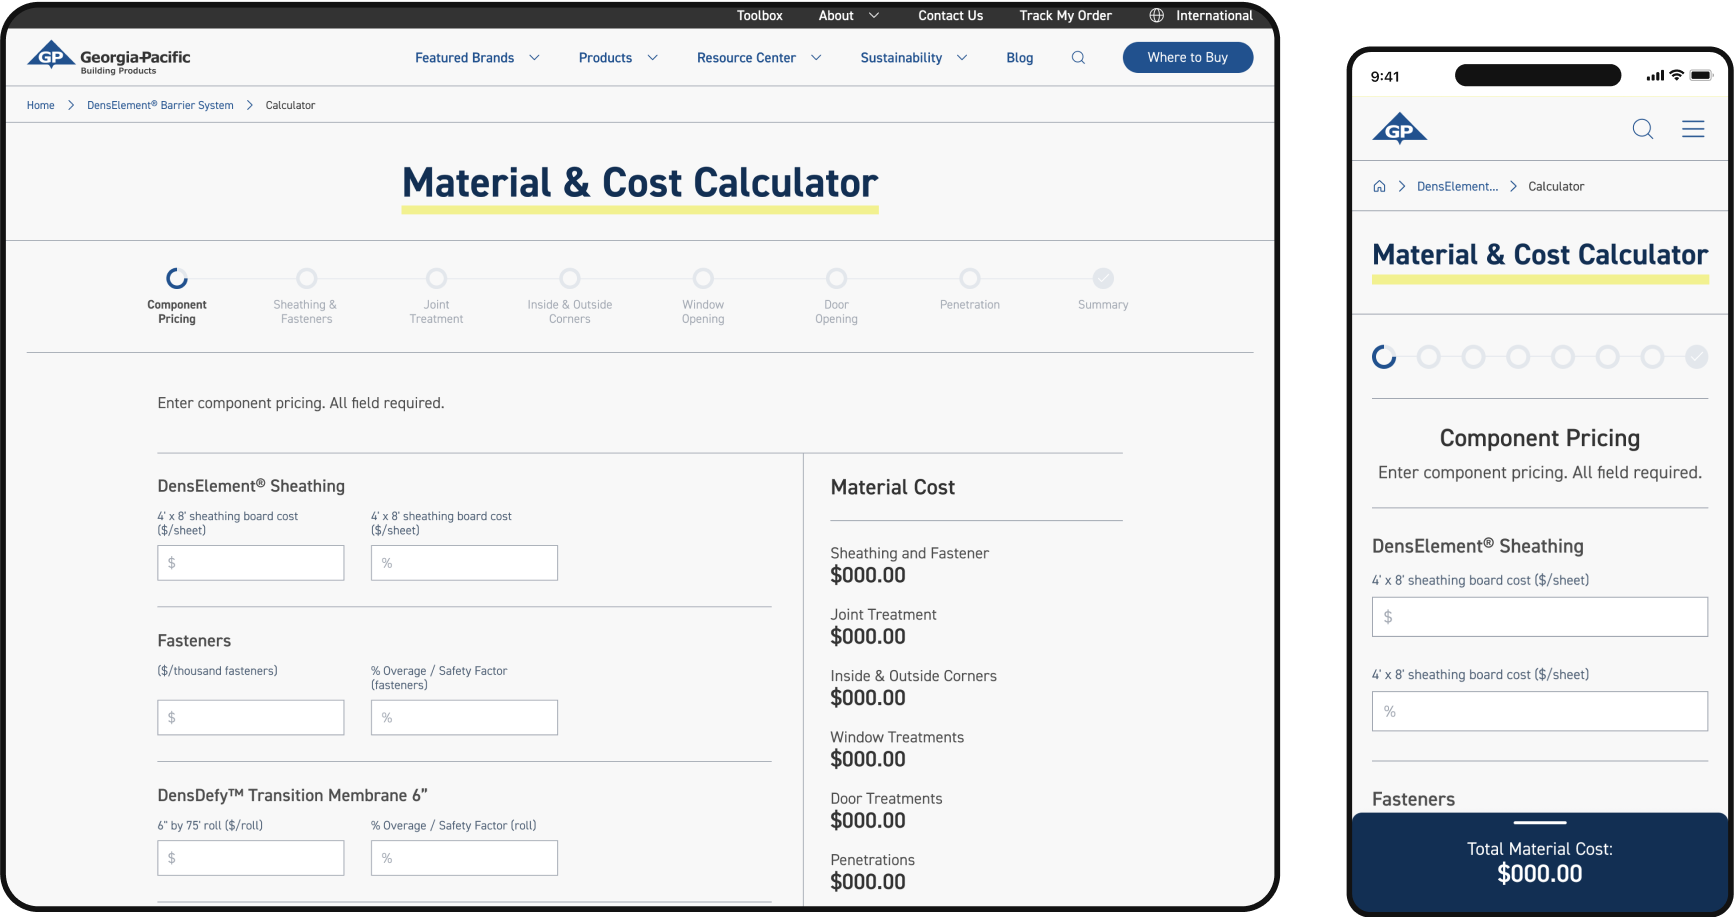Tap the last mobile progress checkmark step
The image size is (1734, 917).
point(1697,357)
